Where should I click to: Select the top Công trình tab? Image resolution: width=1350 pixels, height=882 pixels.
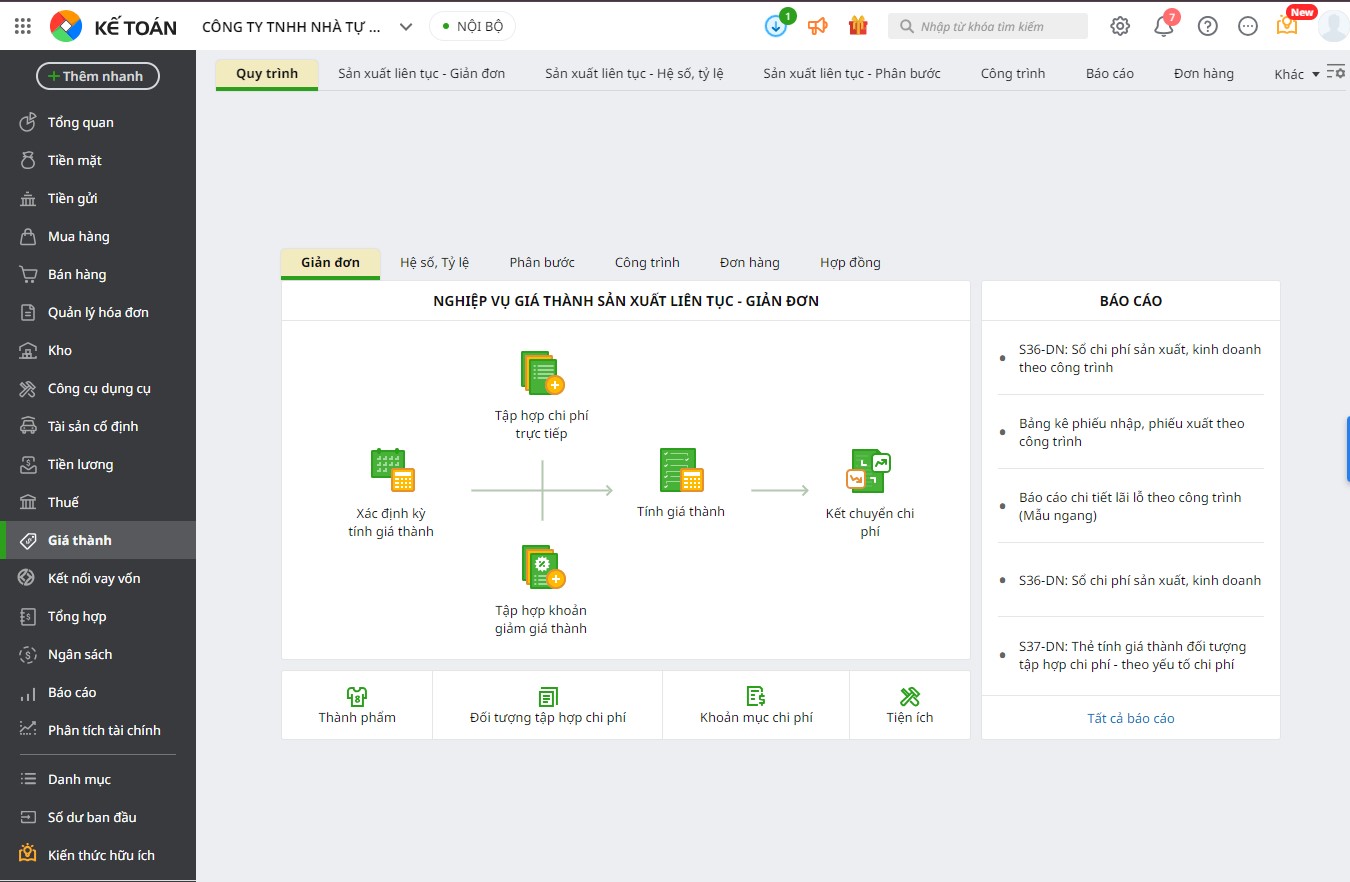coord(1013,73)
